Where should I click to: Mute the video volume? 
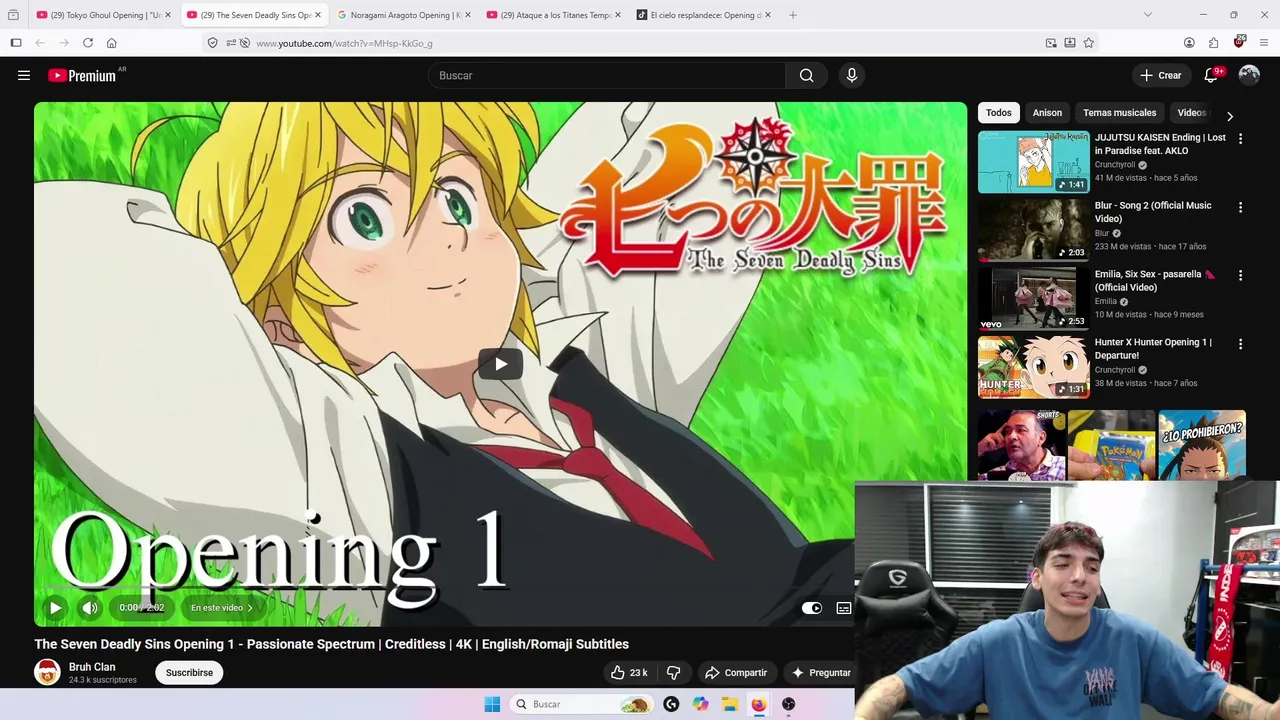pos(90,607)
